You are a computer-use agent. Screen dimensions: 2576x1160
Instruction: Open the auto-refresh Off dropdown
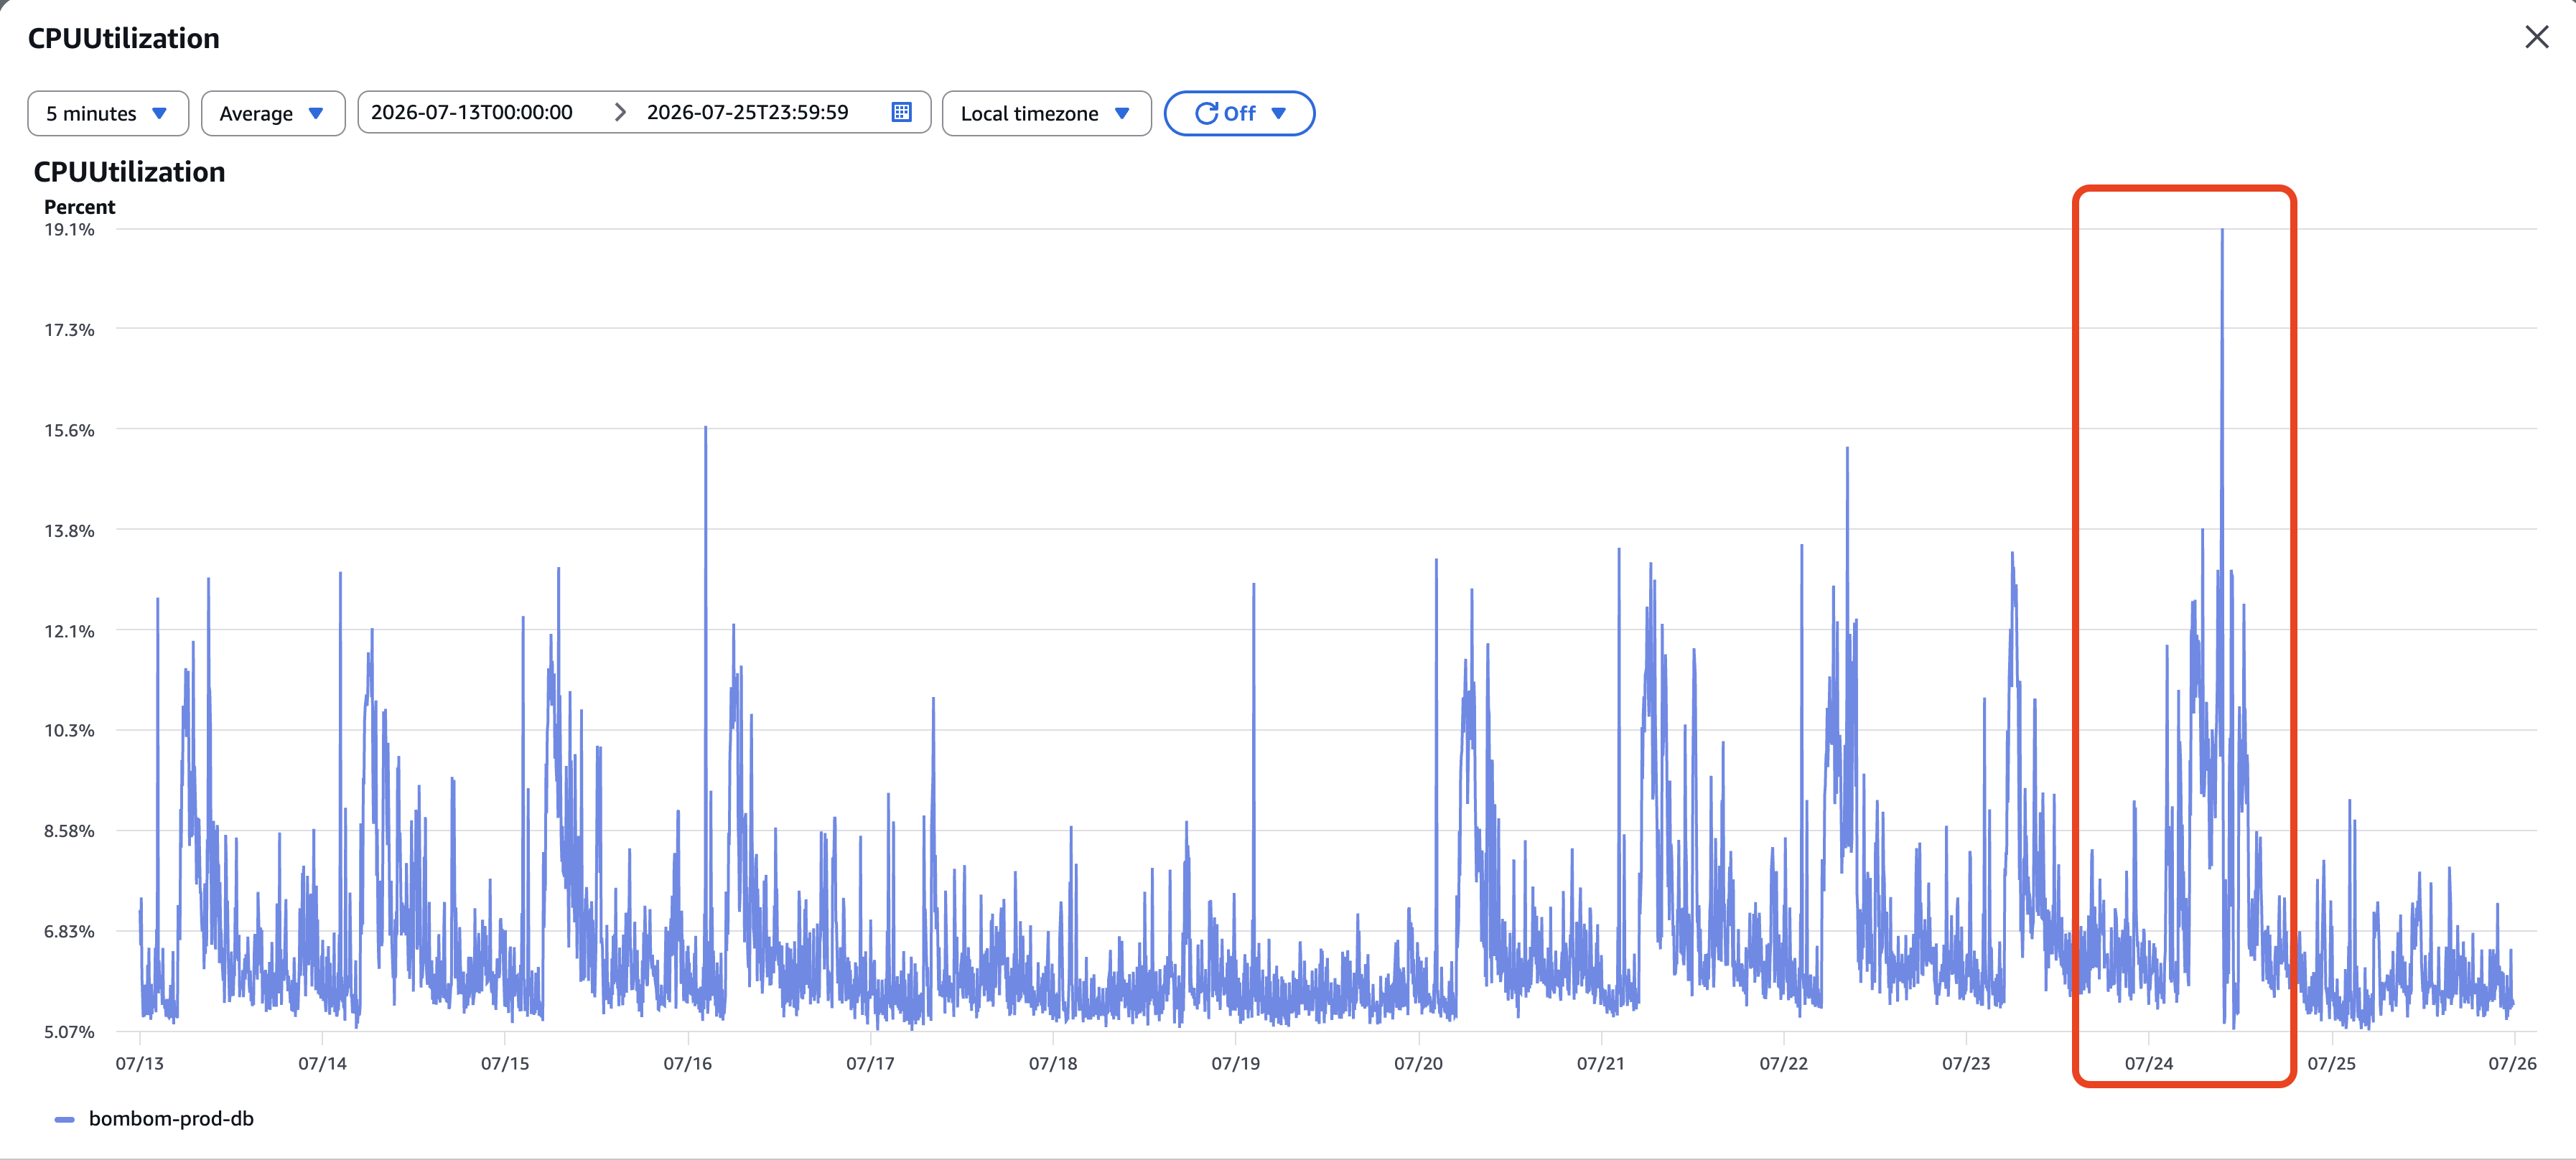click(x=1239, y=113)
